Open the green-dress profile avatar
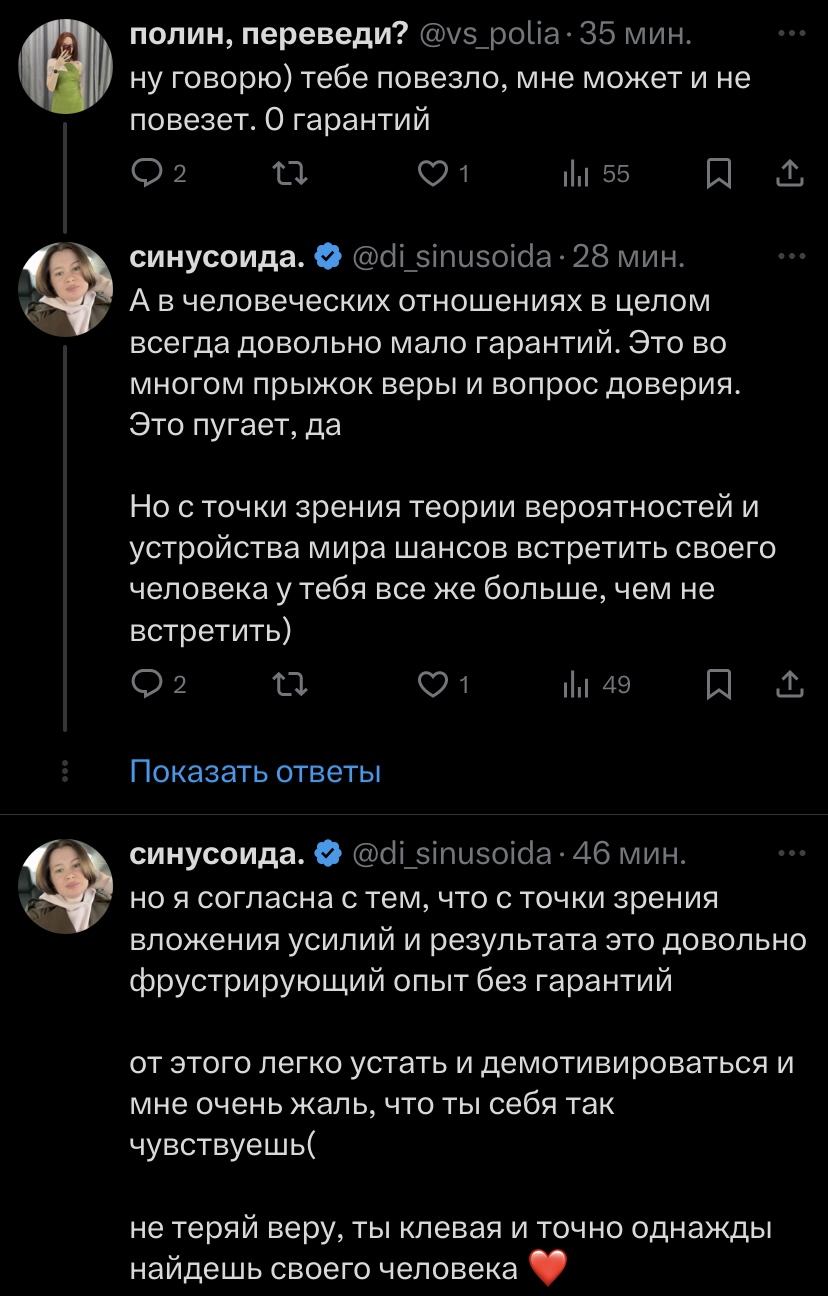Image resolution: width=828 pixels, height=1296 pixels. pos(66,65)
